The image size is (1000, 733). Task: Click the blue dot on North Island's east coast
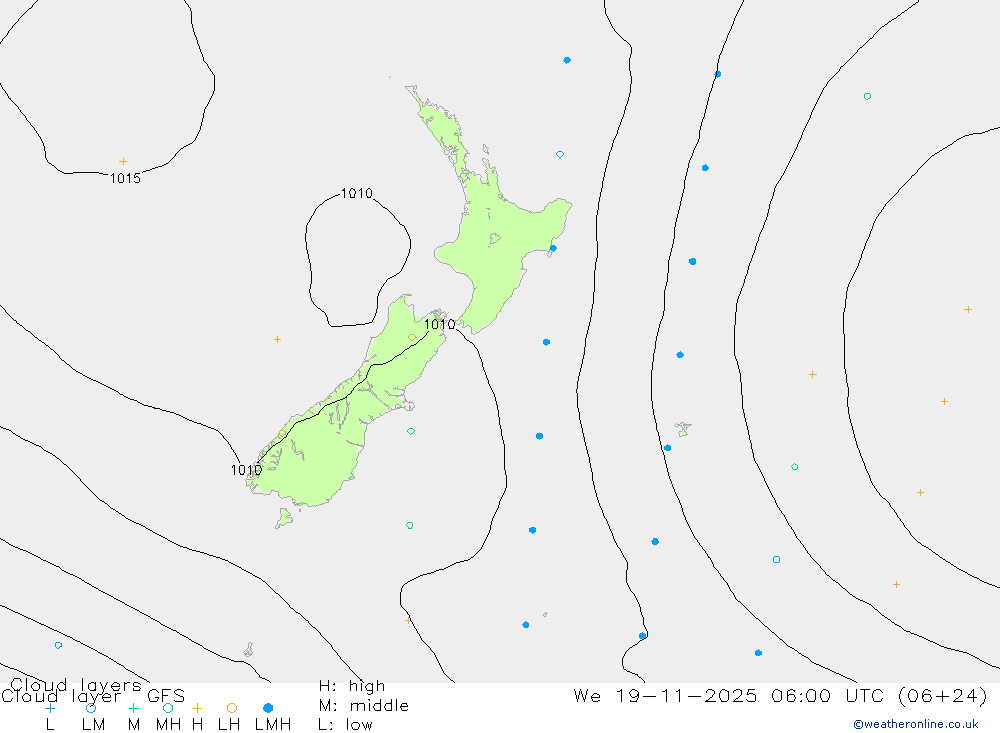point(553,248)
